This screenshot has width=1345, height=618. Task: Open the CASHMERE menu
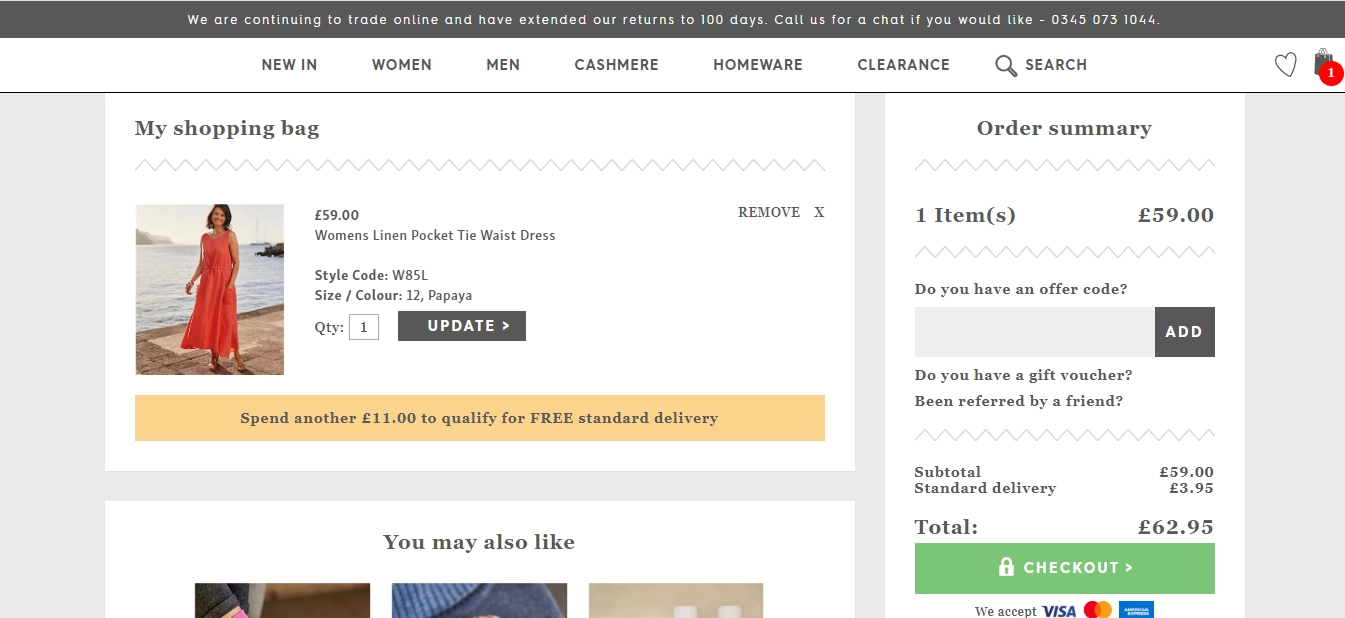pos(616,65)
